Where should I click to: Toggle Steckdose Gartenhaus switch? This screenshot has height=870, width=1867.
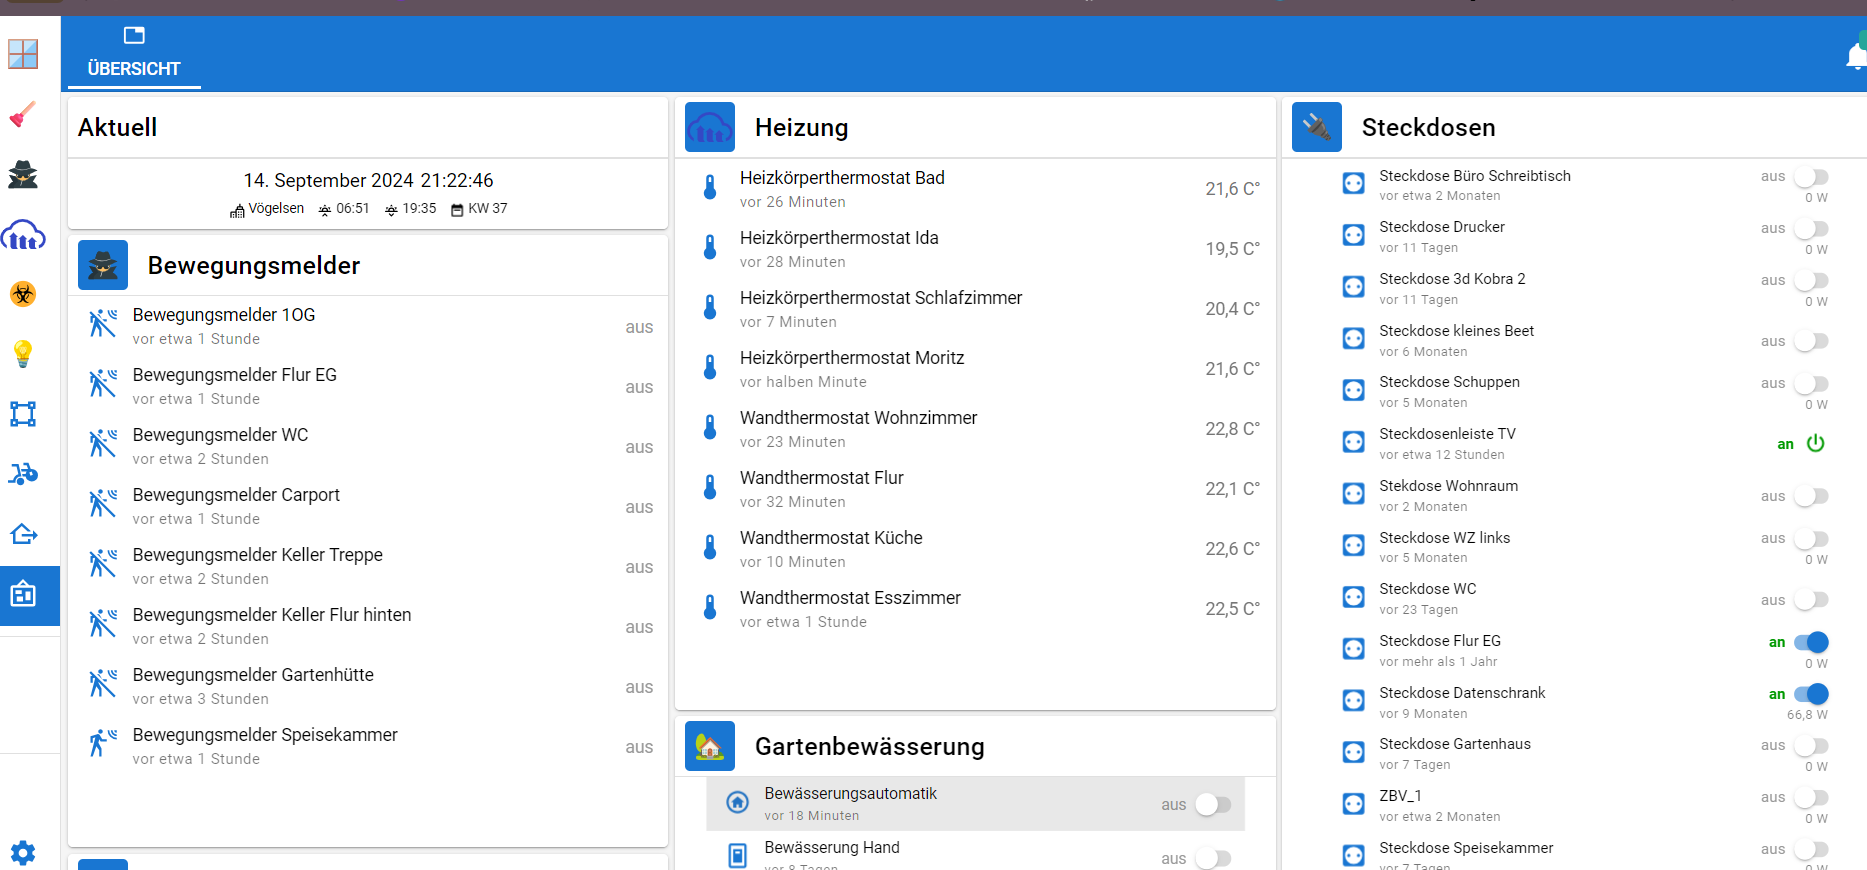tap(1811, 746)
